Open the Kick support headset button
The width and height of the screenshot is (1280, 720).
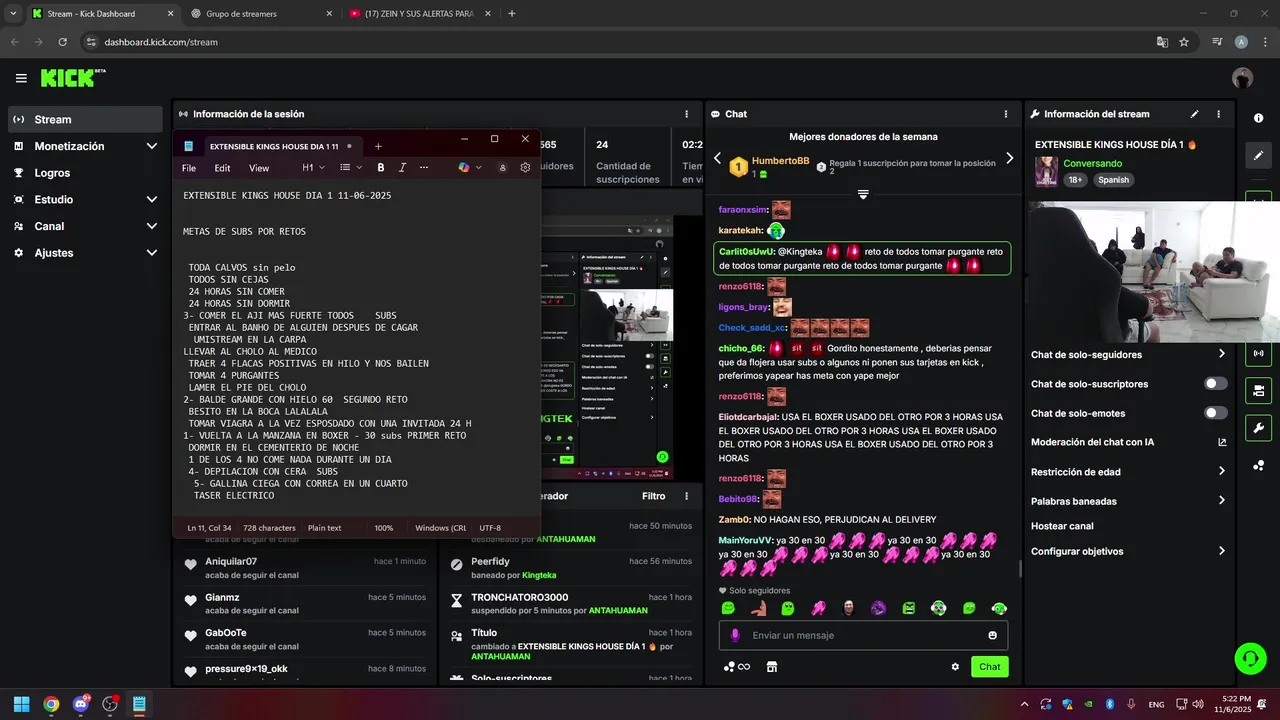click(1250, 657)
